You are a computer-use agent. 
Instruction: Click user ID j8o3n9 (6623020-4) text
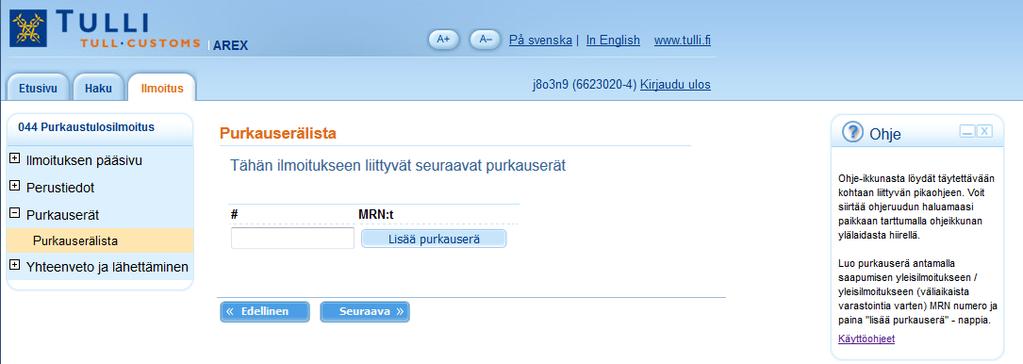click(x=585, y=85)
